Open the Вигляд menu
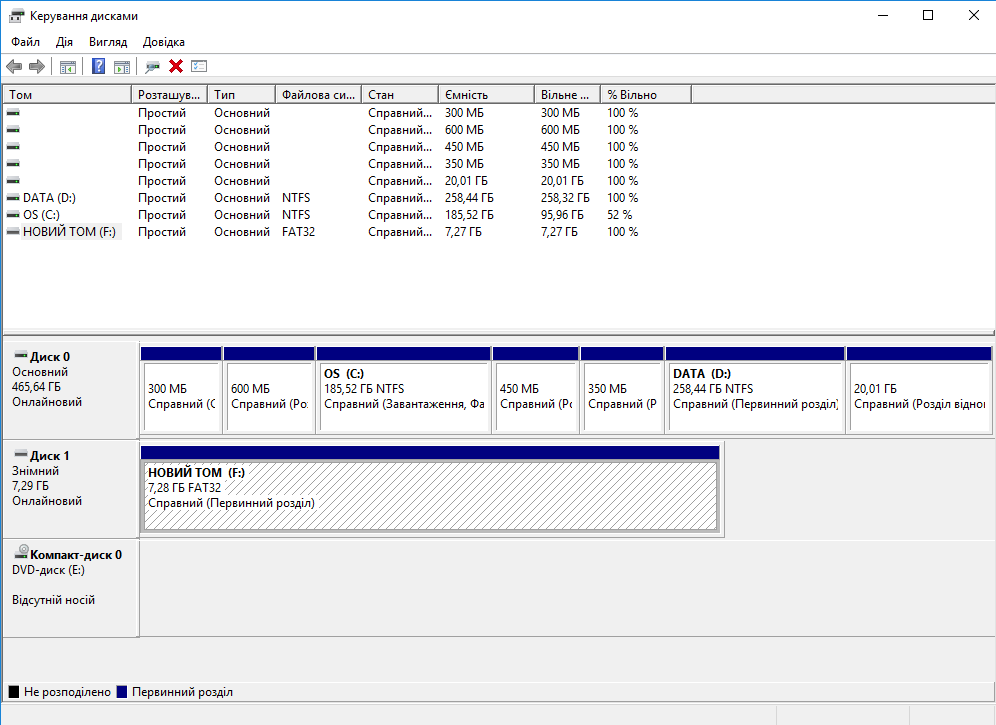The height and width of the screenshot is (725, 996). (108, 42)
